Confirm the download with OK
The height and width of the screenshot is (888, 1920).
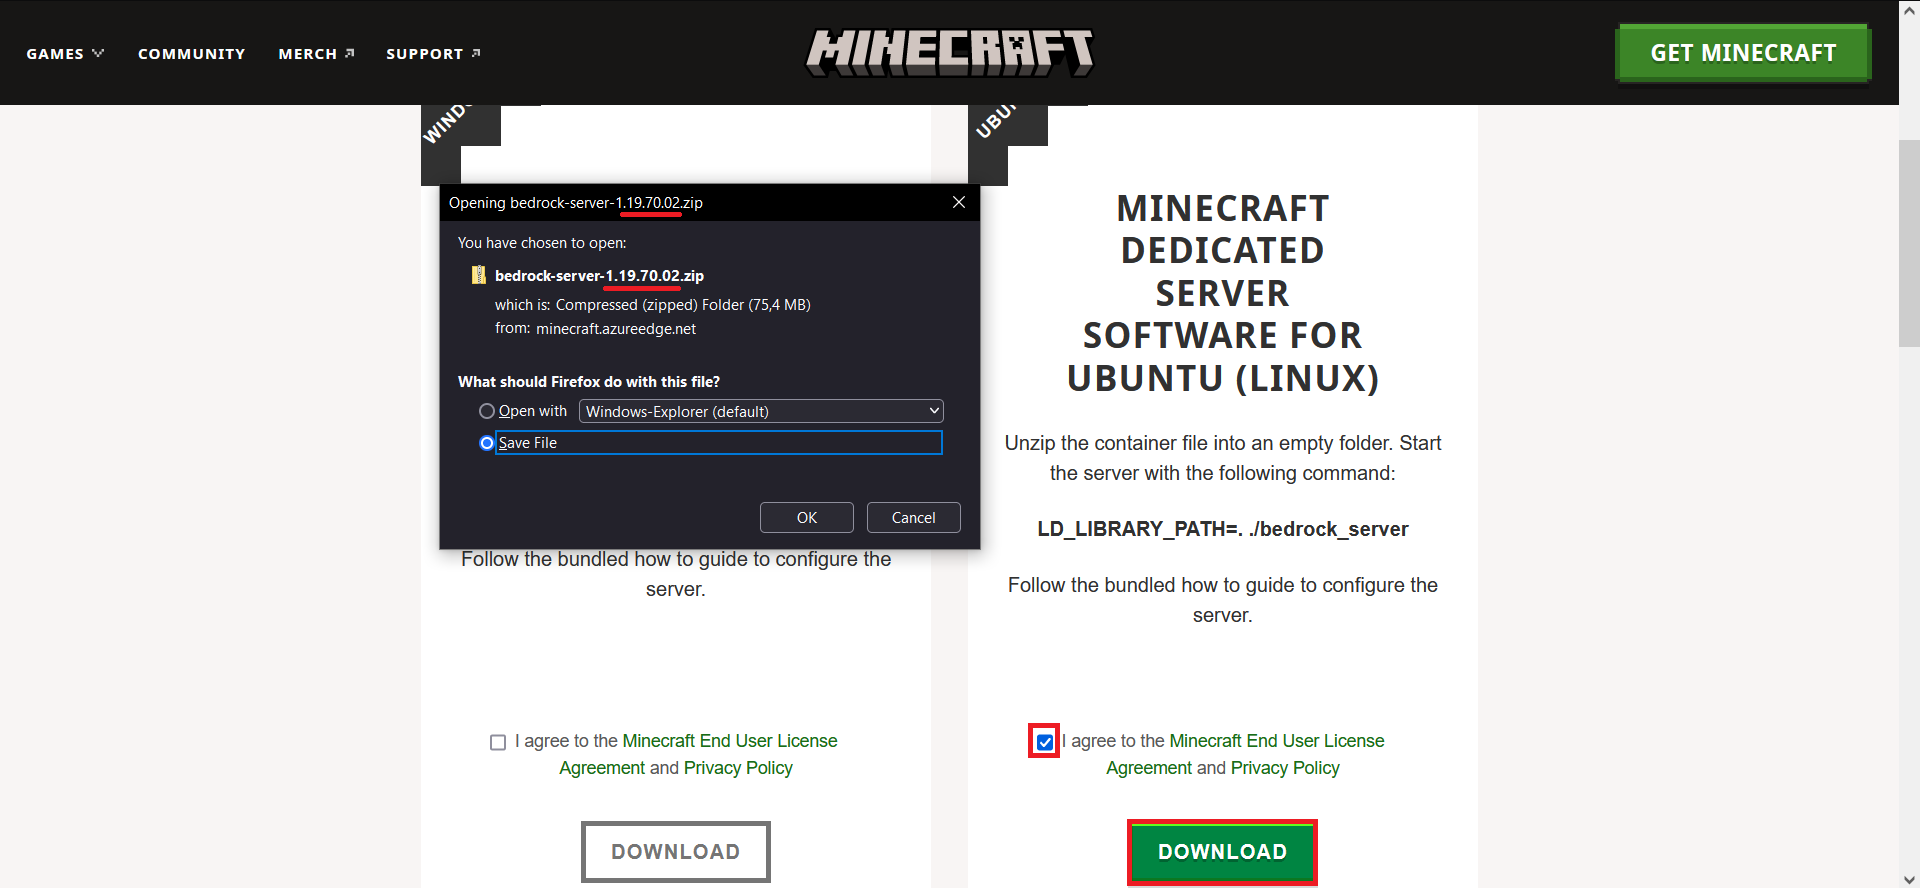pyautogui.click(x=807, y=518)
